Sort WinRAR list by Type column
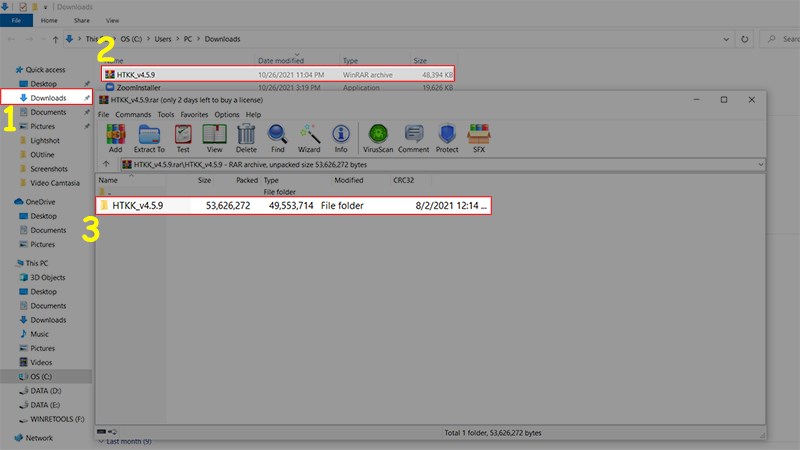Image resolution: width=800 pixels, height=450 pixels. [271, 180]
